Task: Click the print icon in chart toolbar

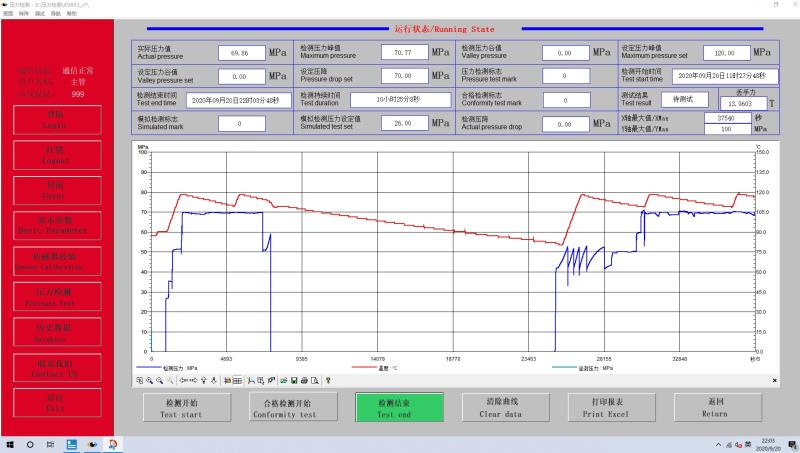Action: click(305, 380)
